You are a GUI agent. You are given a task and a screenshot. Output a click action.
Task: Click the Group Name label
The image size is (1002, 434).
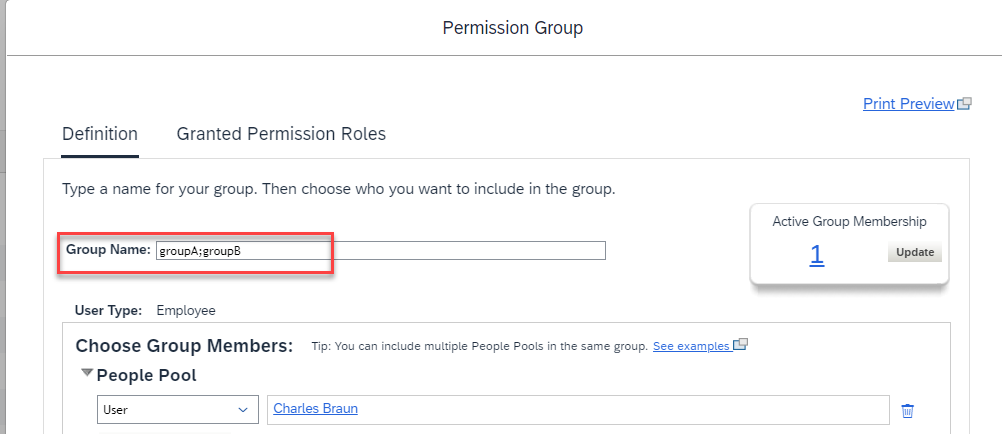click(108, 250)
